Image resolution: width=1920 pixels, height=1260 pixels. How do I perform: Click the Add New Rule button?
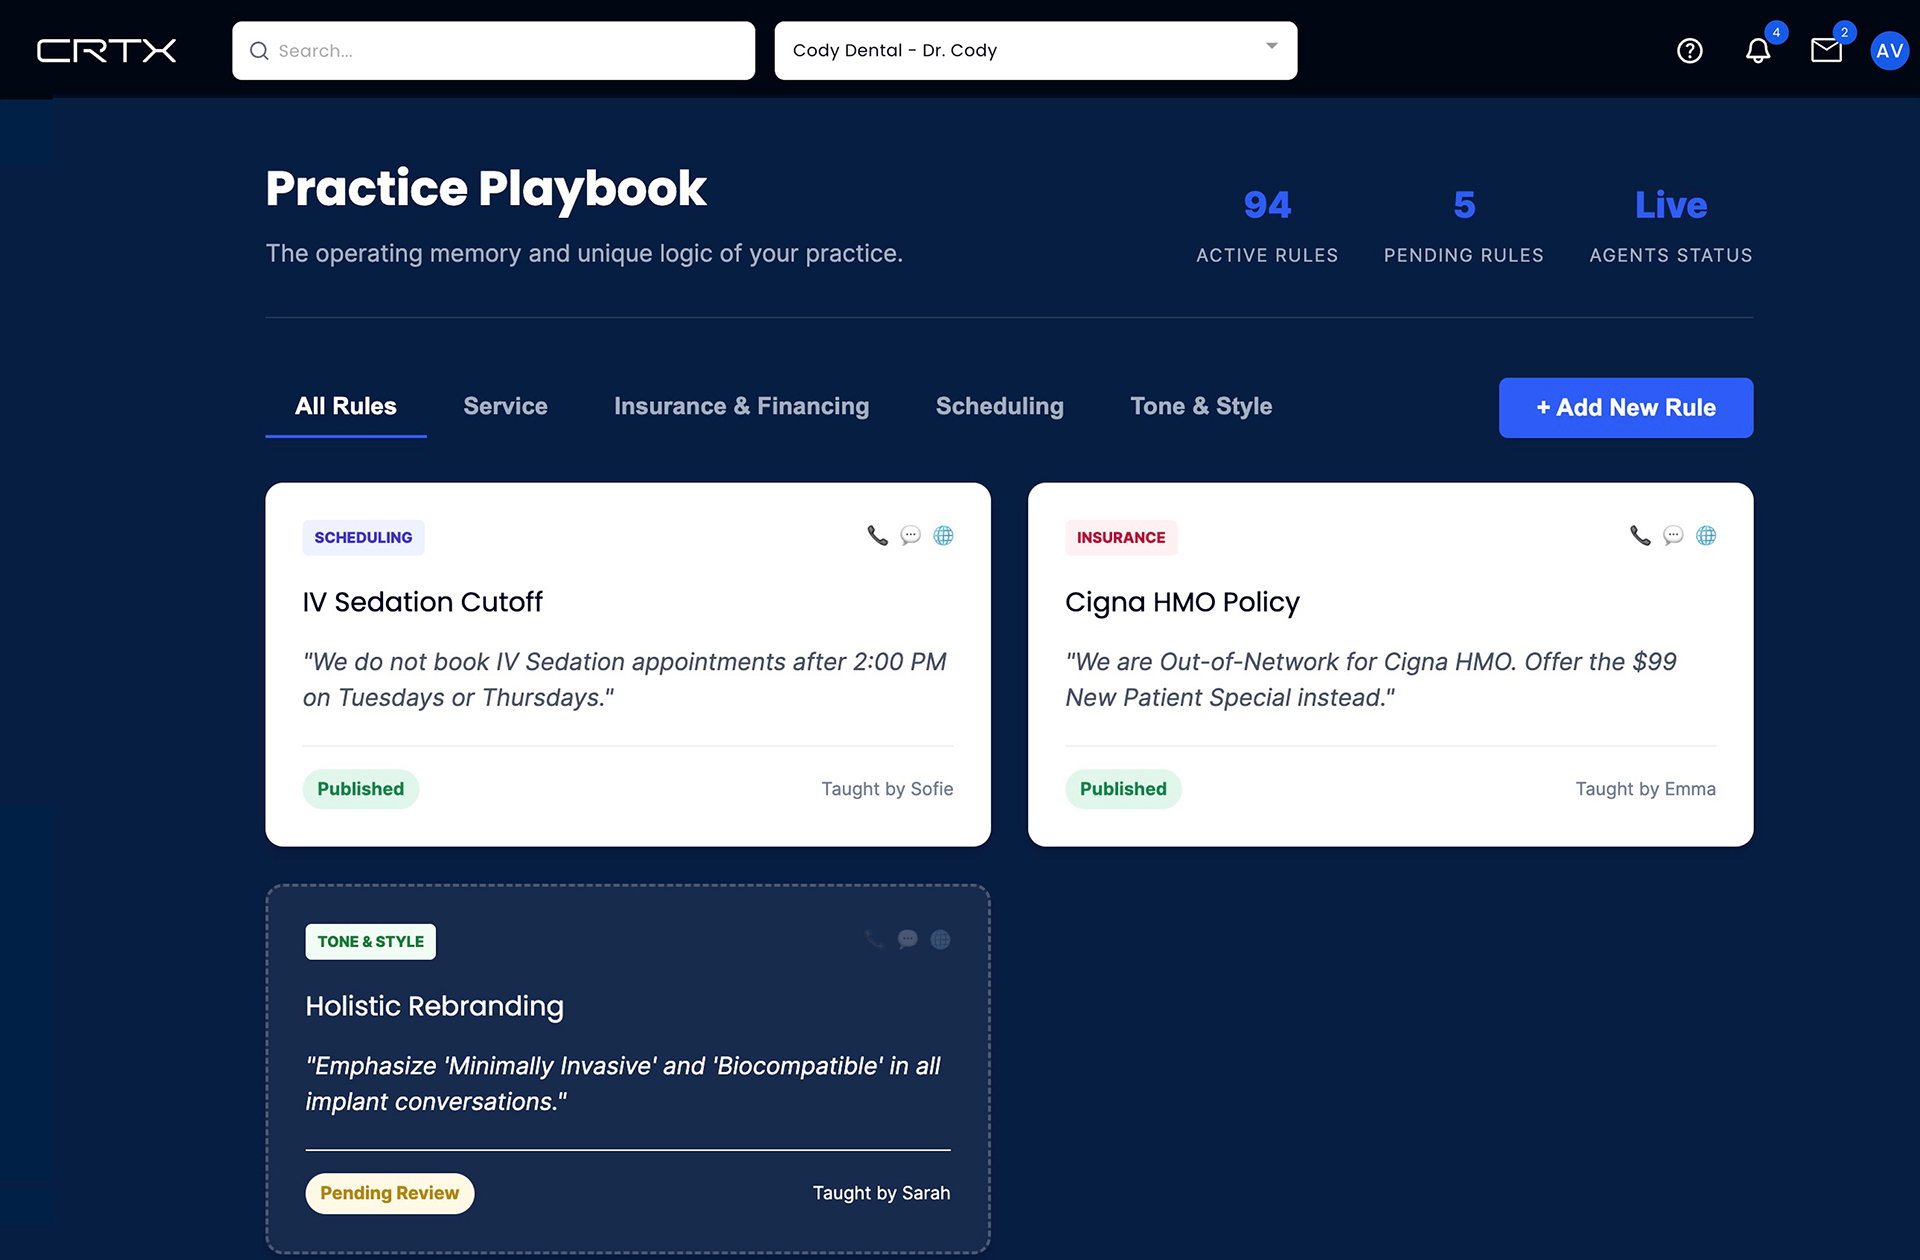point(1625,408)
